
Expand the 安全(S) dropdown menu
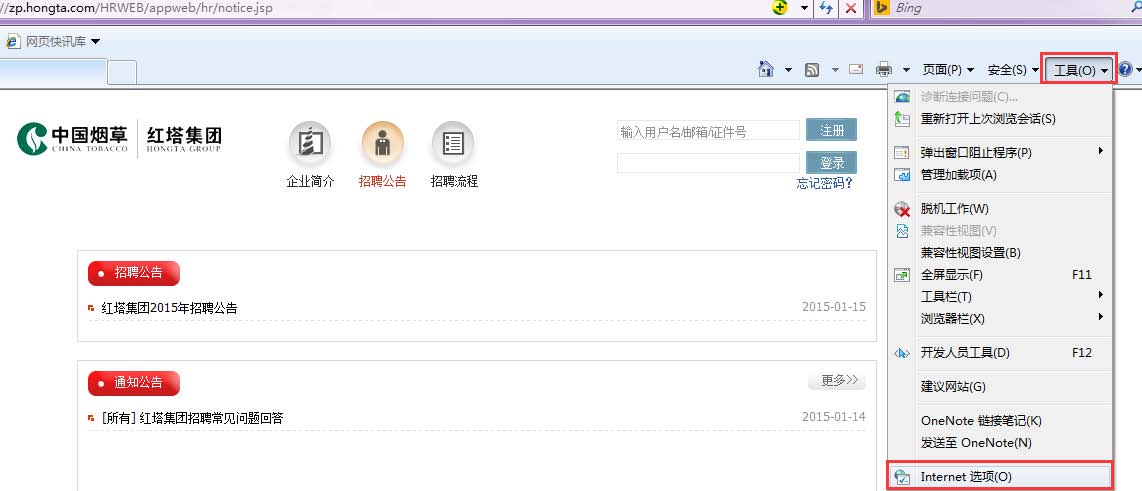point(1012,69)
